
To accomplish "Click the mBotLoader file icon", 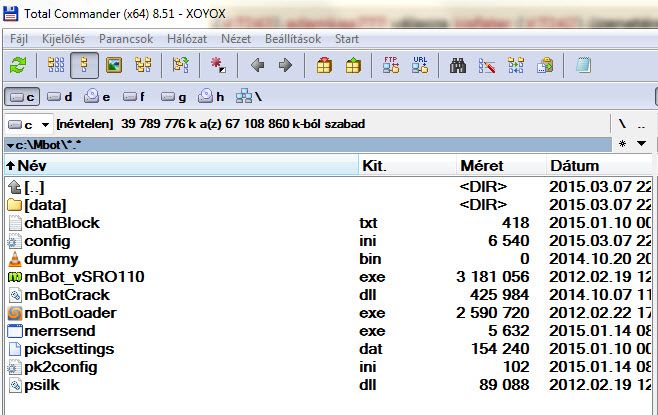I will pos(15,313).
